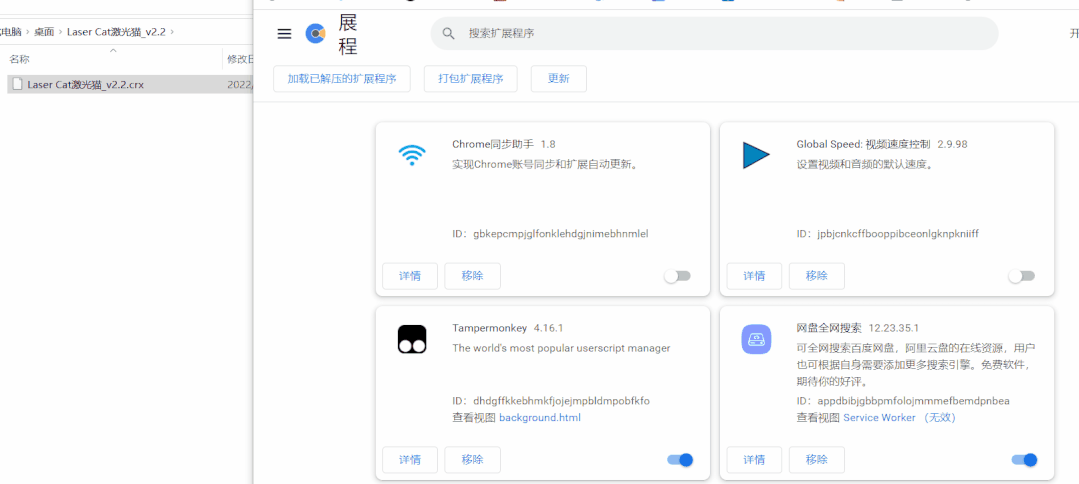Viewport: 1079px width, 484px height.
Task: Expand chevron after Laser Cat激光猫_v2.2 breadcrumb
Action: [x=172, y=32]
